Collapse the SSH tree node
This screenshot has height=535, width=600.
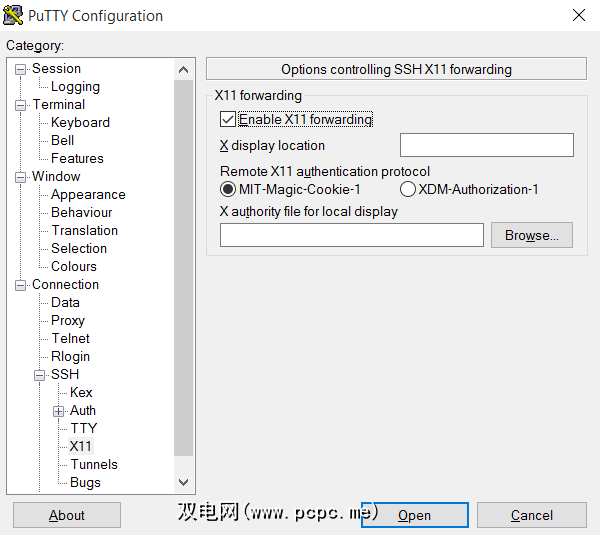(x=39, y=375)
